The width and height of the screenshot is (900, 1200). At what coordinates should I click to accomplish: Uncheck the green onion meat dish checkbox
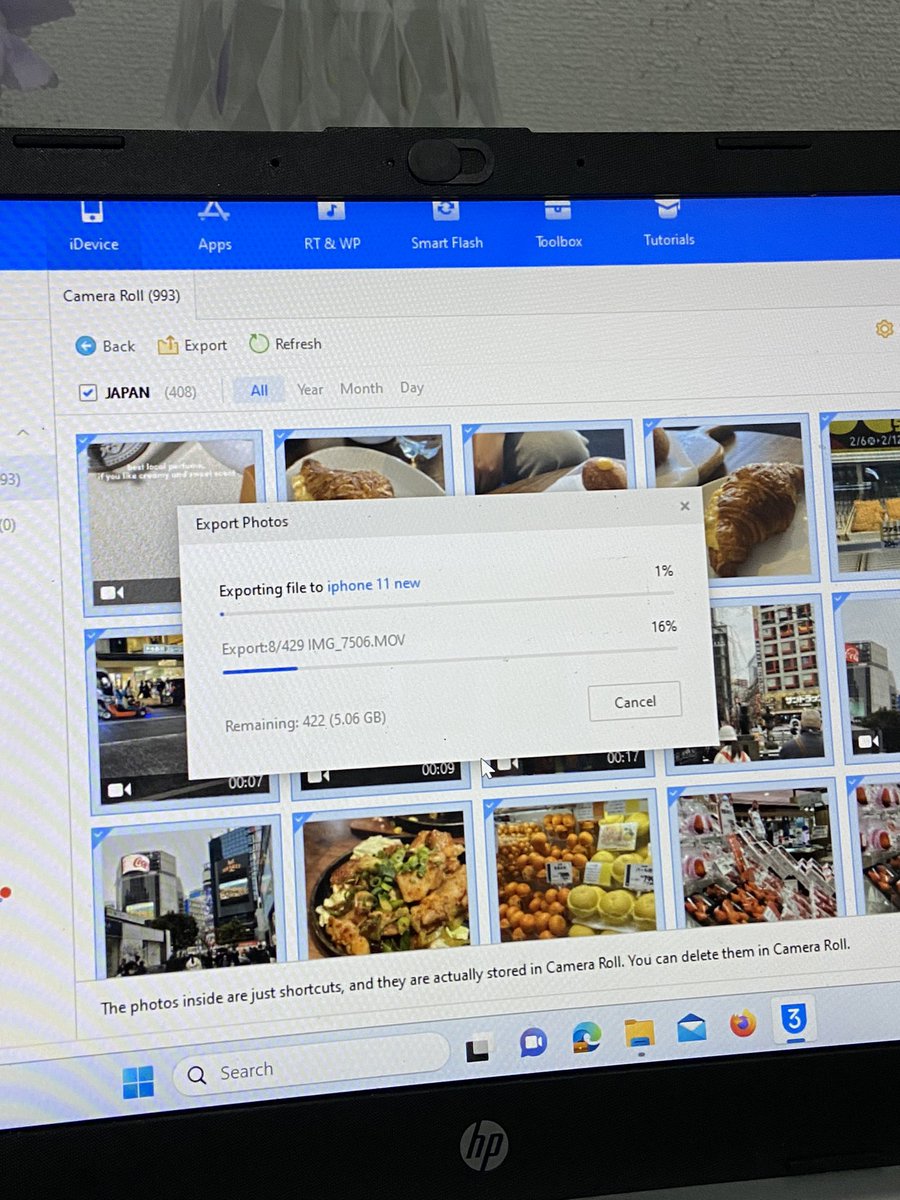(x=303, y=822)
